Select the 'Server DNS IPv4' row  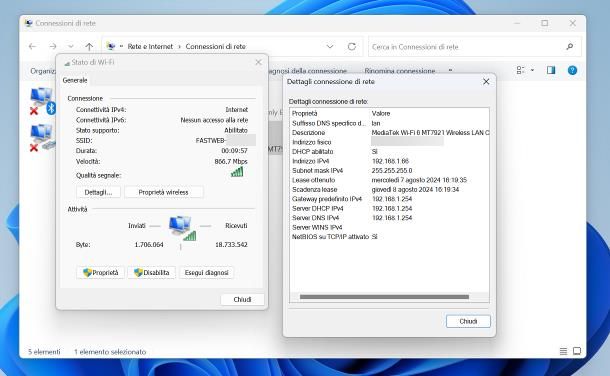[x=389, y=218]
